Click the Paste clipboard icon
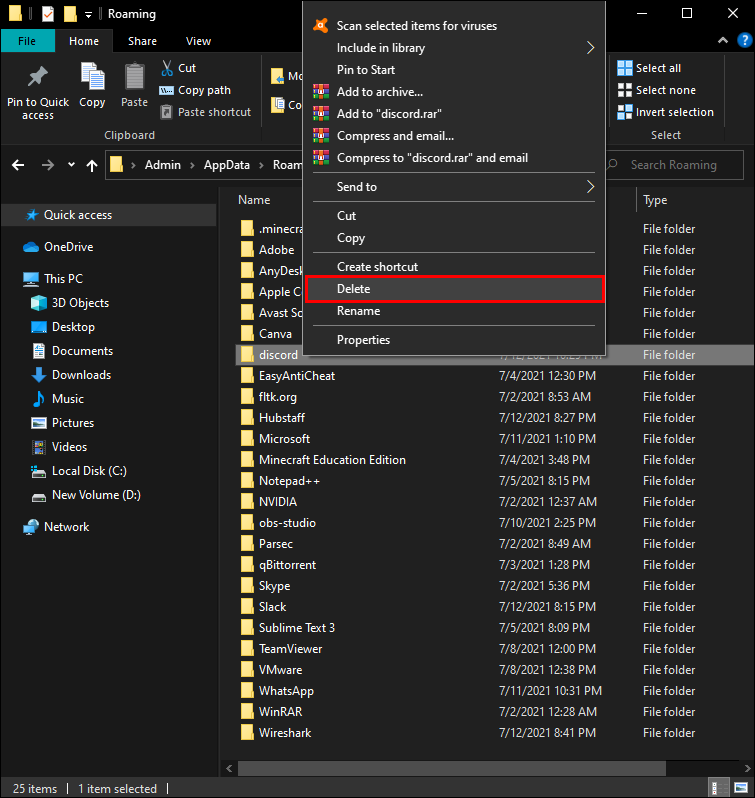755x798 pixels. pyautogui.click(x=134, y=76)
